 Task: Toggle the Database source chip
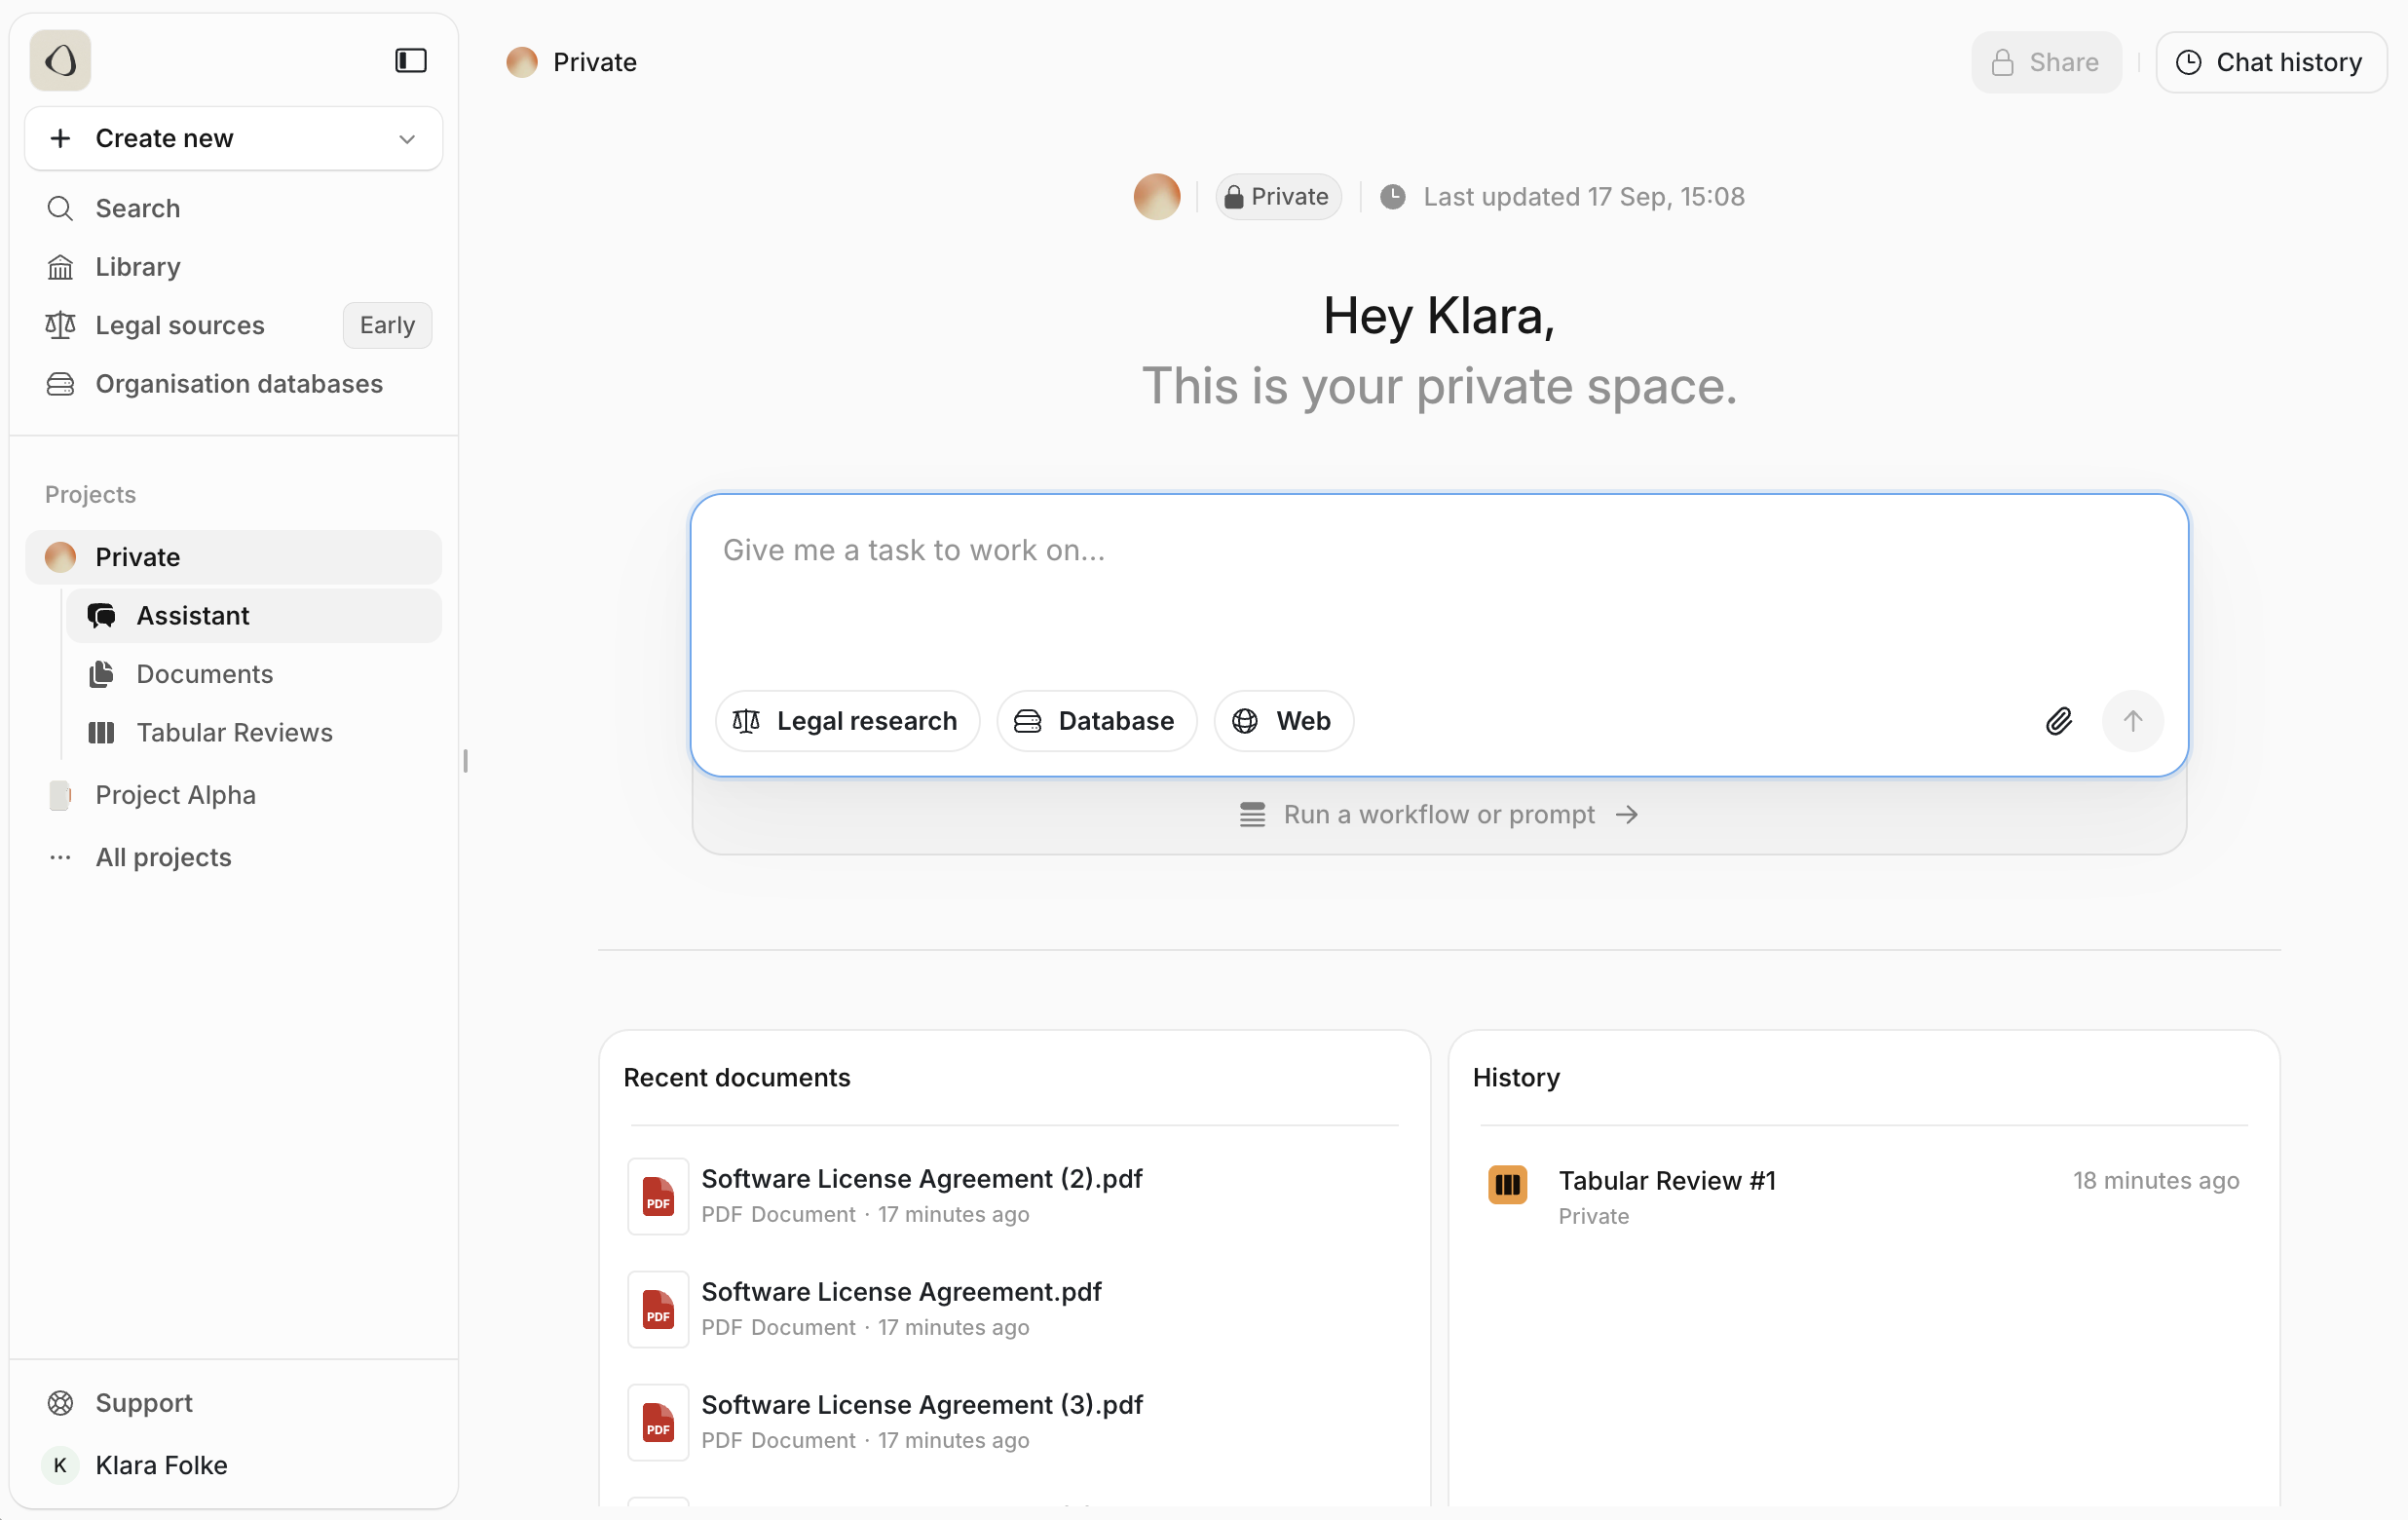[x=1096, y=721]
